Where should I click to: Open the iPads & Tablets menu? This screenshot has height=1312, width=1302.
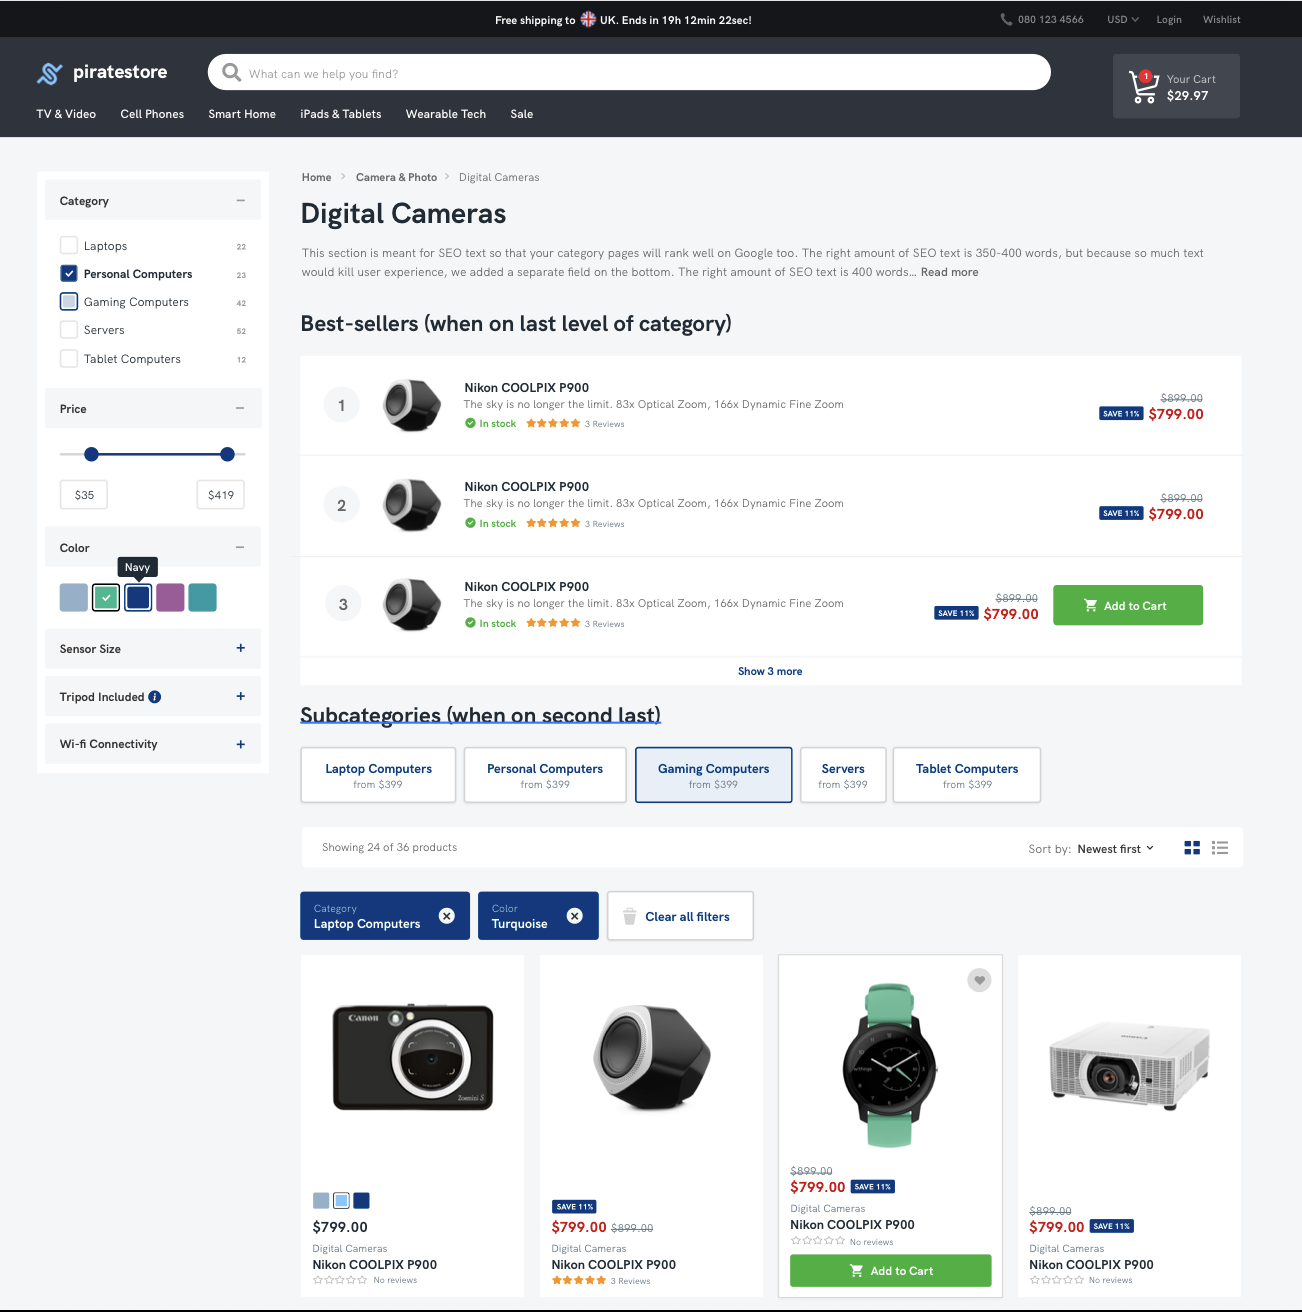(341, 114)
